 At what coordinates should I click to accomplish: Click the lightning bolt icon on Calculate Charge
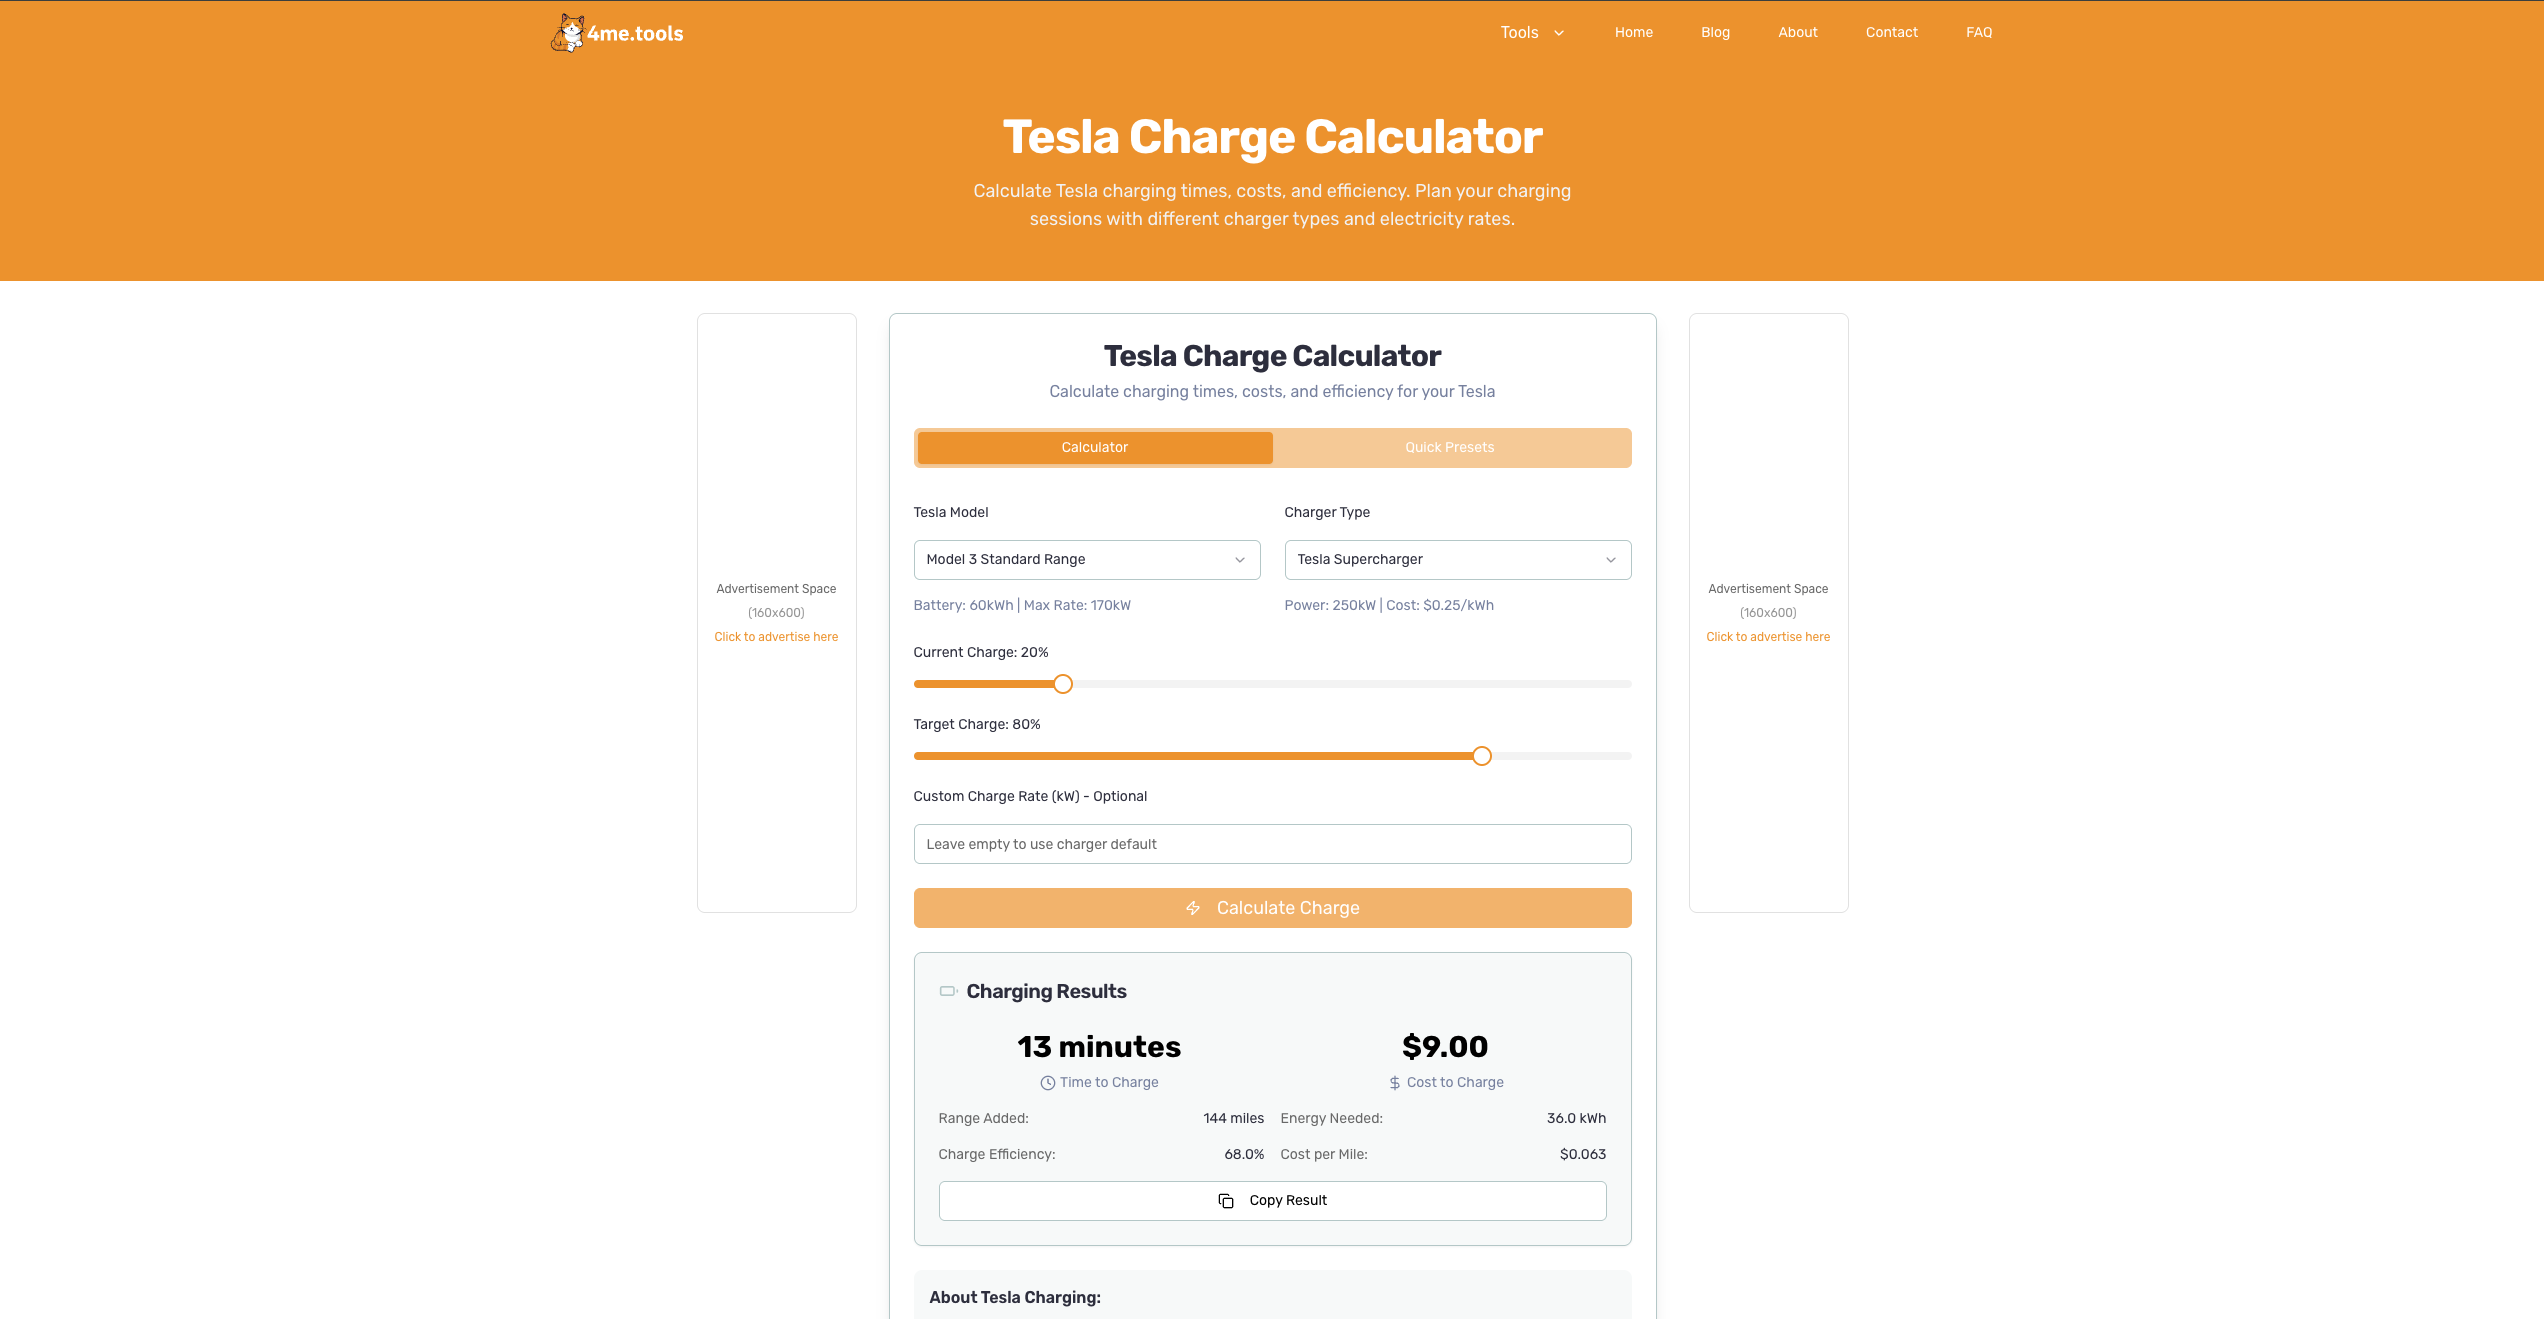click(1193, 908)
